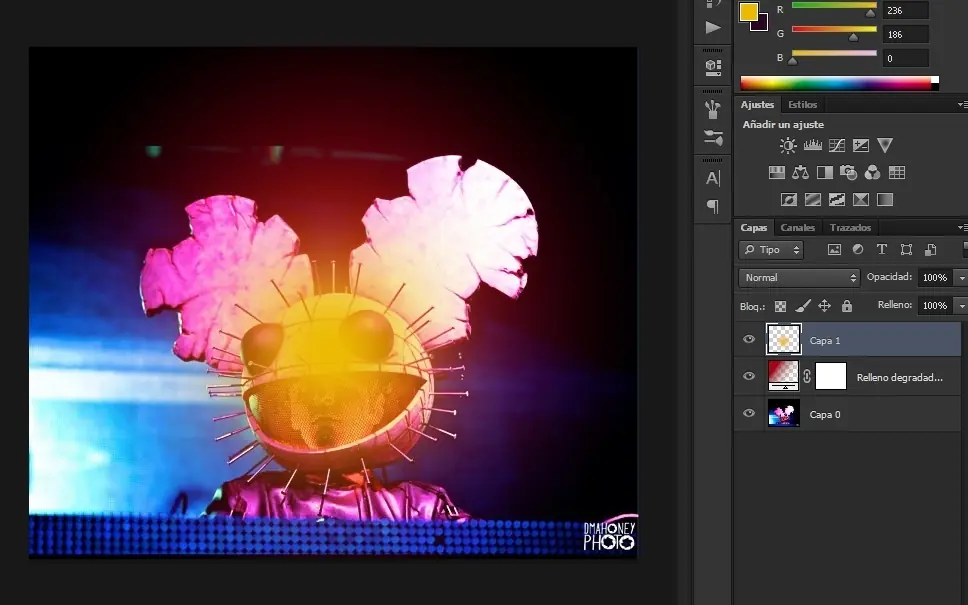Add a Posterize adjustment

coord(812,199)
